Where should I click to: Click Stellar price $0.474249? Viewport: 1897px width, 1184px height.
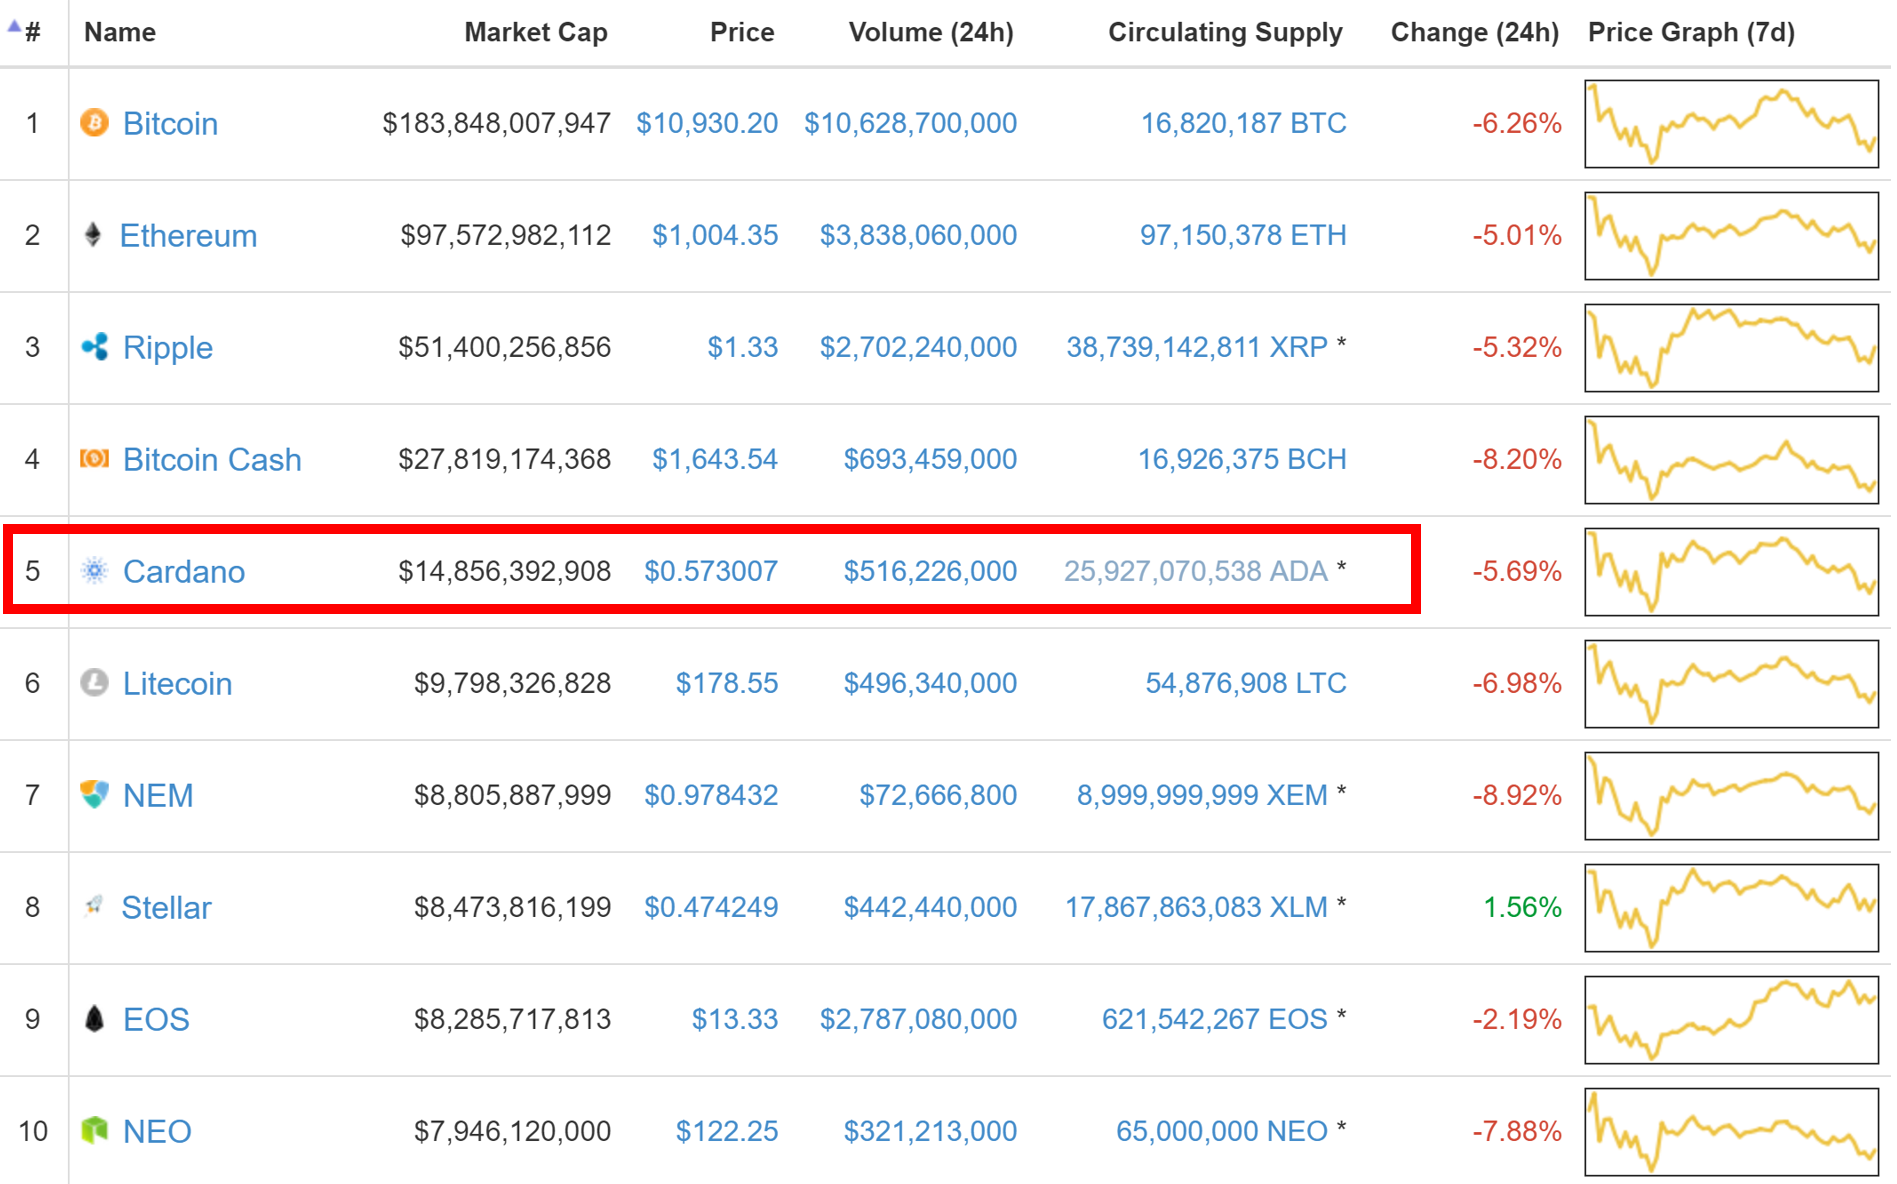coord(711,907)
